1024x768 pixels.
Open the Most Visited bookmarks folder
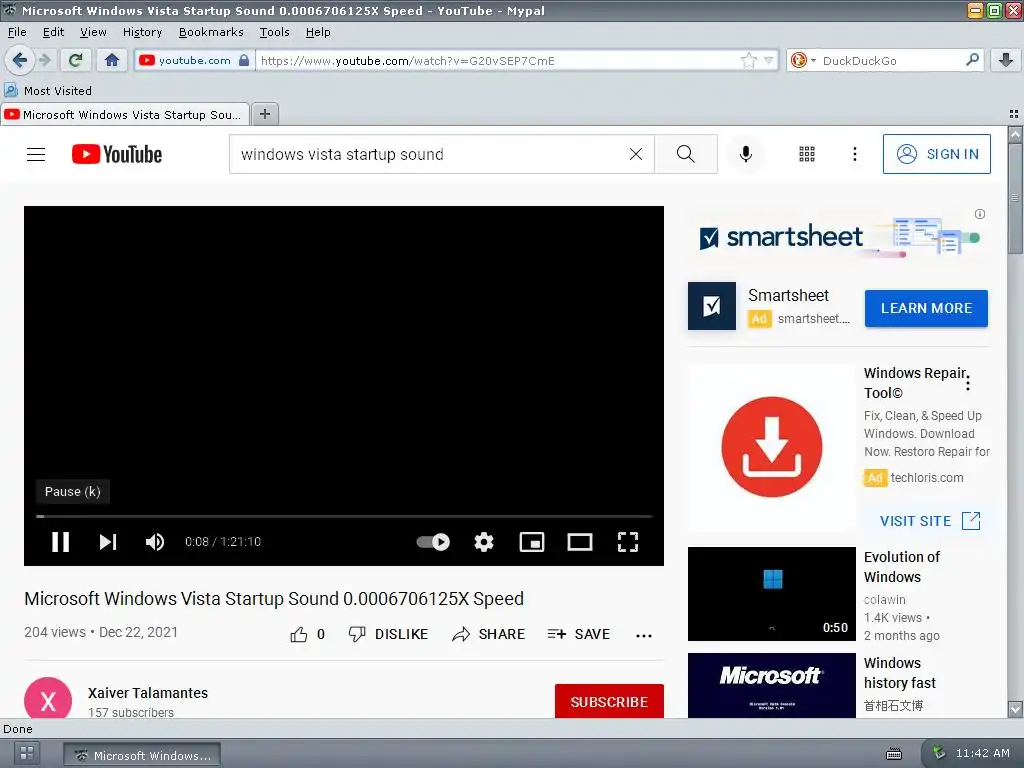(48, 91)
